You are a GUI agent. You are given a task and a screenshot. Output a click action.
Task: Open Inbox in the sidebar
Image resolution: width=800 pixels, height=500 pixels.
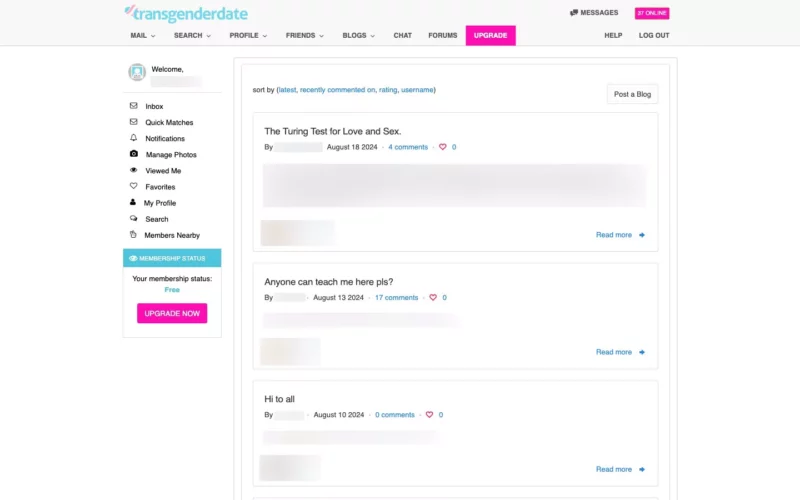154,106
